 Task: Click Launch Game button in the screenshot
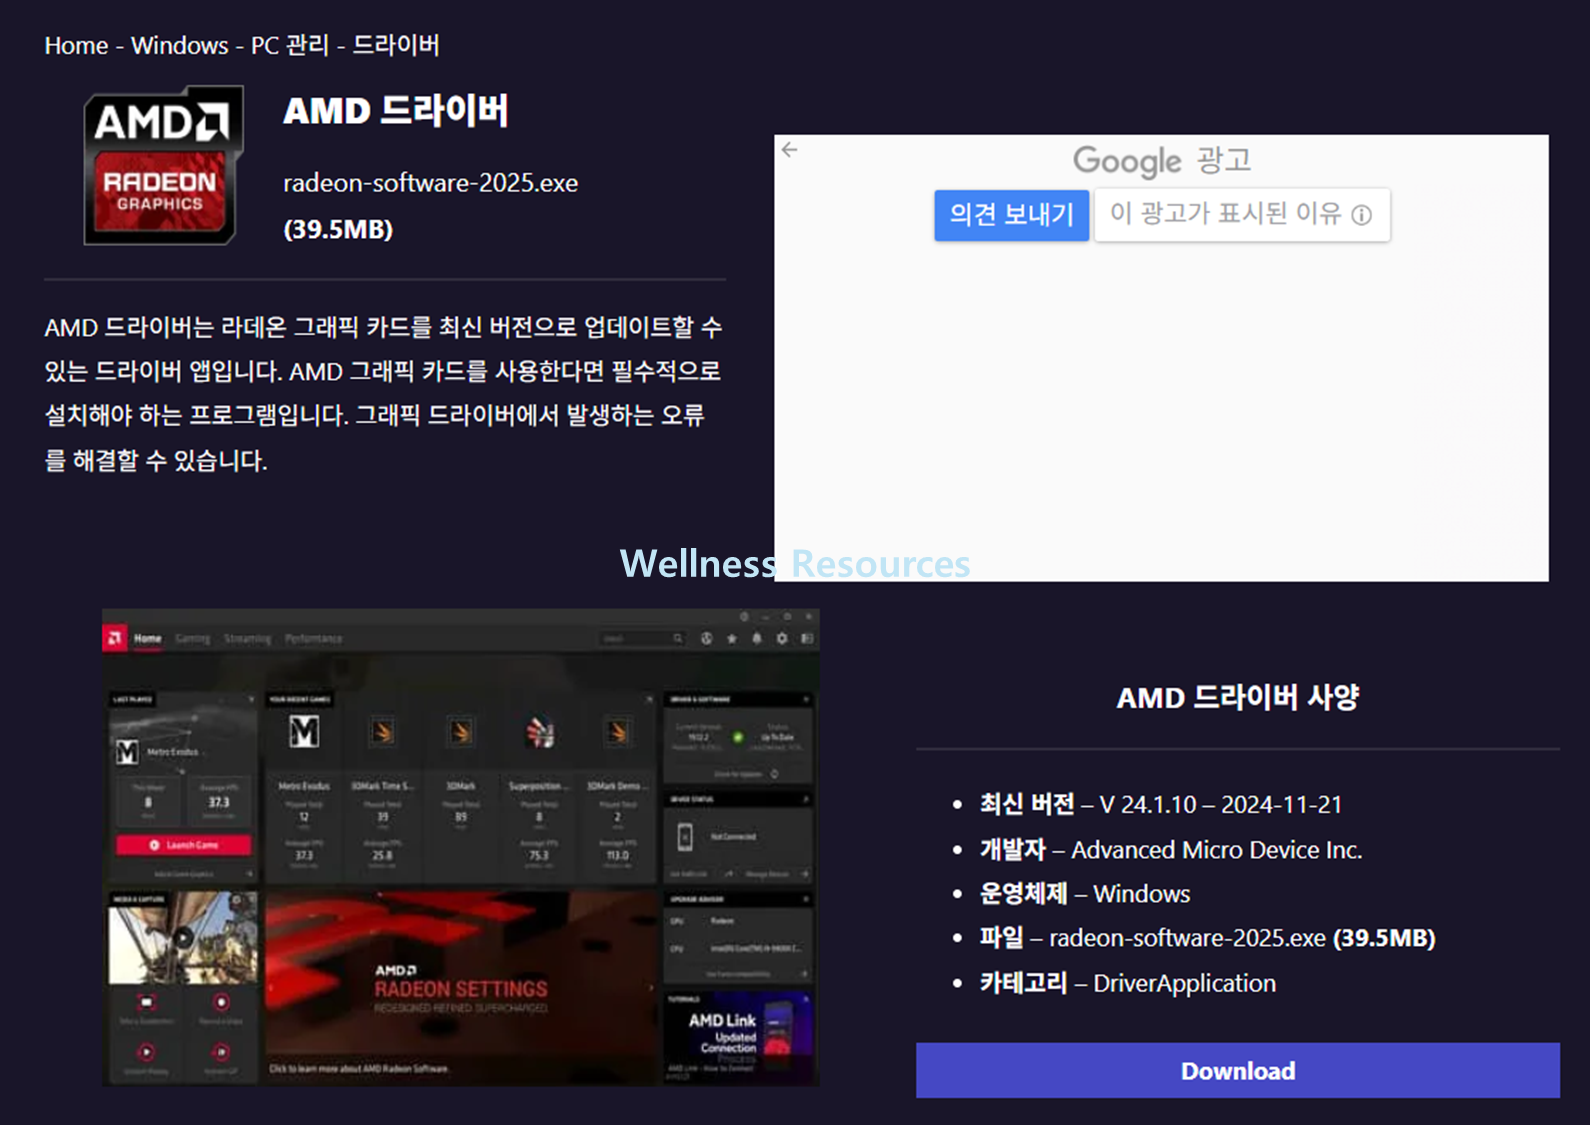tap(184, 845)
